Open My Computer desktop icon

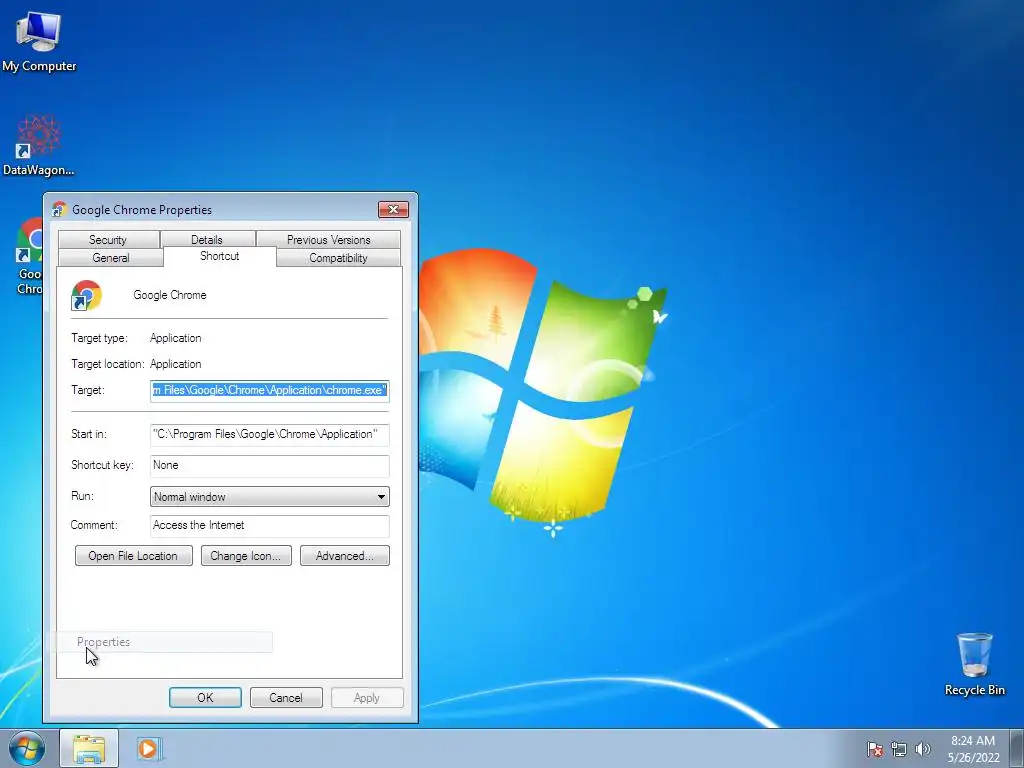point(39,40)
